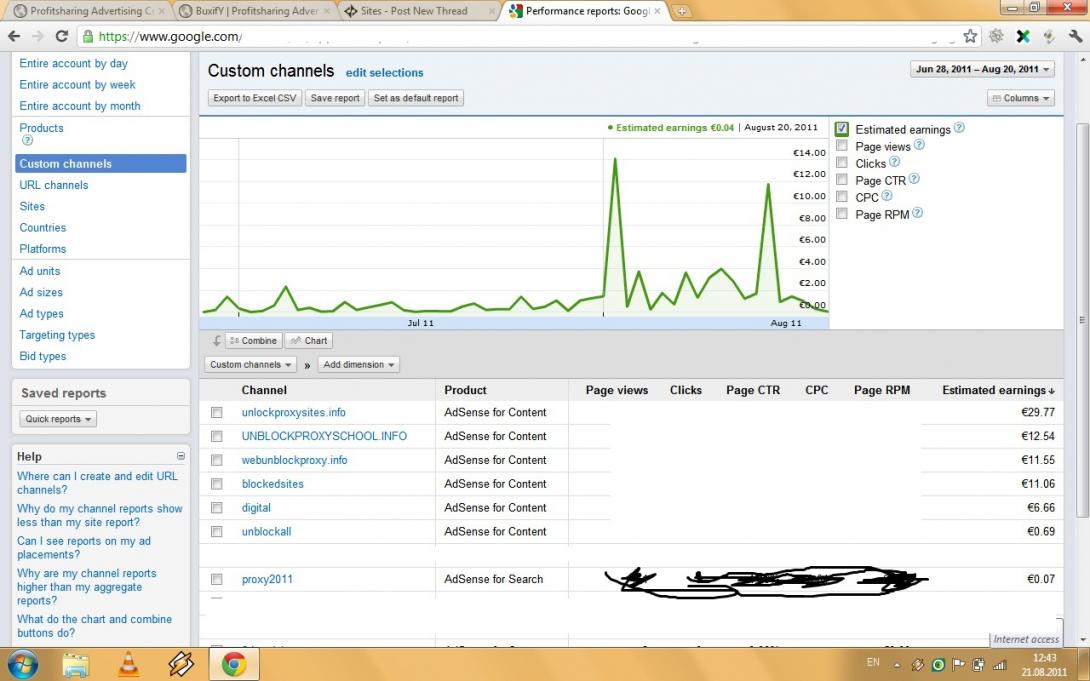
Task: Bookmark this page with the star icon
Action: click(x=970, y=36)
